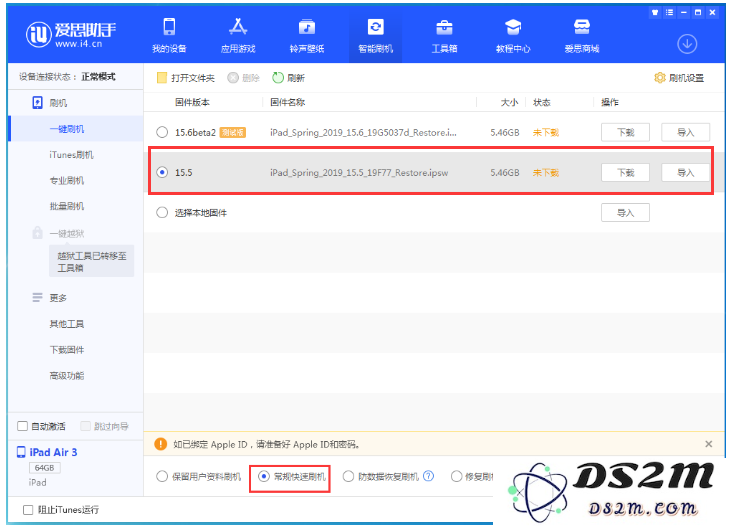Select 批量刷机 in sidebar
The width and height of the screenshot is (731, 526).
click(67, 206)
